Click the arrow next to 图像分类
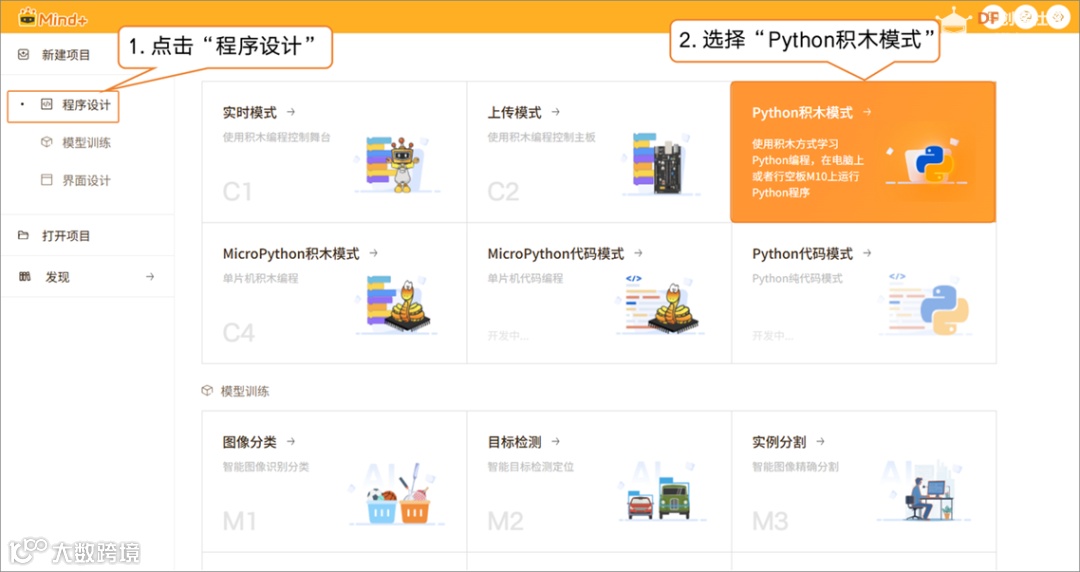The image size is (1080, 572). 291,441
